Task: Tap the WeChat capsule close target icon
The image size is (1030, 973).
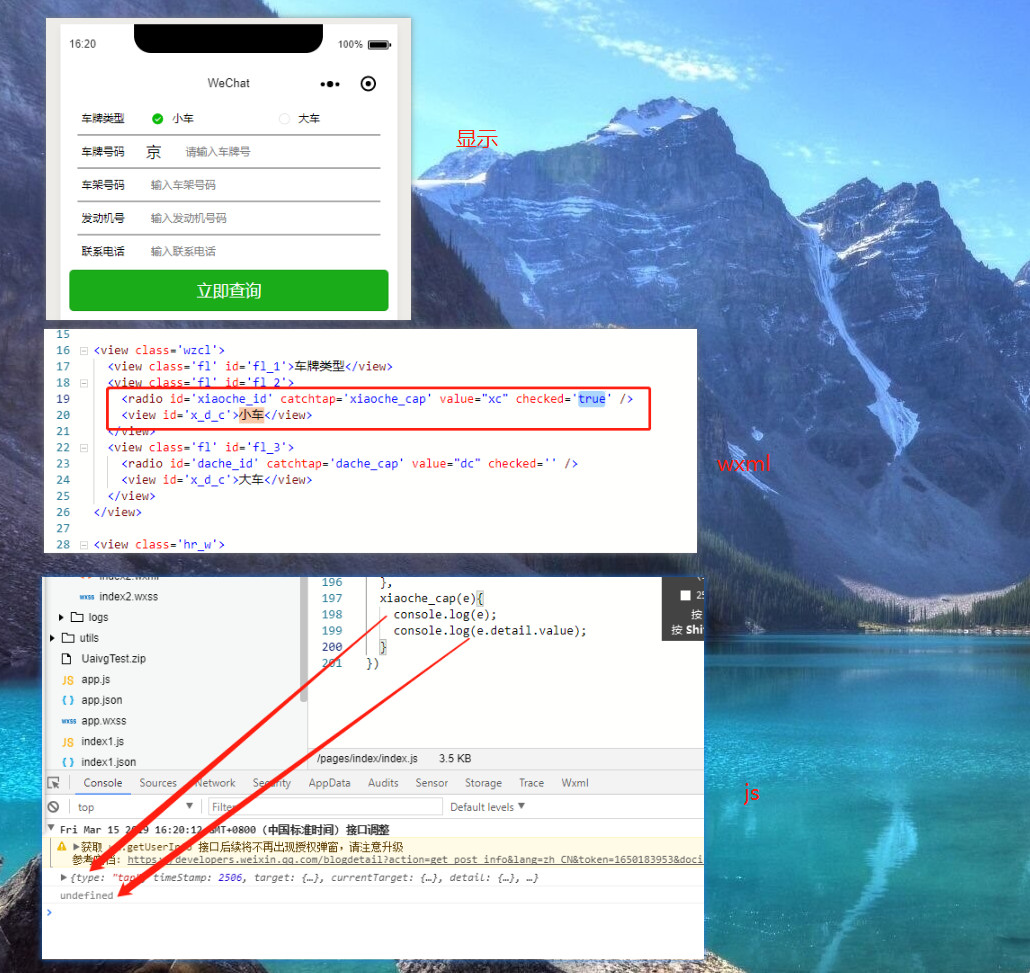Action: pyautogui.click(x=369, y=83)
